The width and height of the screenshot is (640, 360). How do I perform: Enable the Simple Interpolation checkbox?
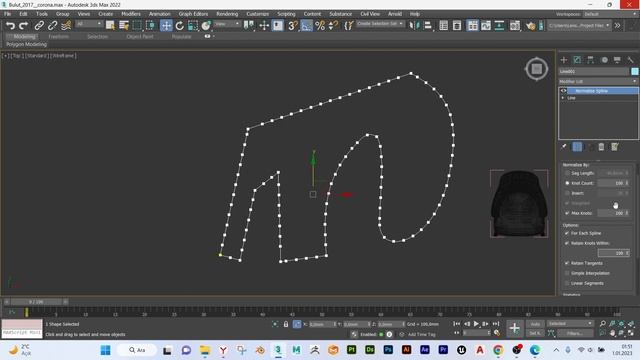click(x=567, y=273)
